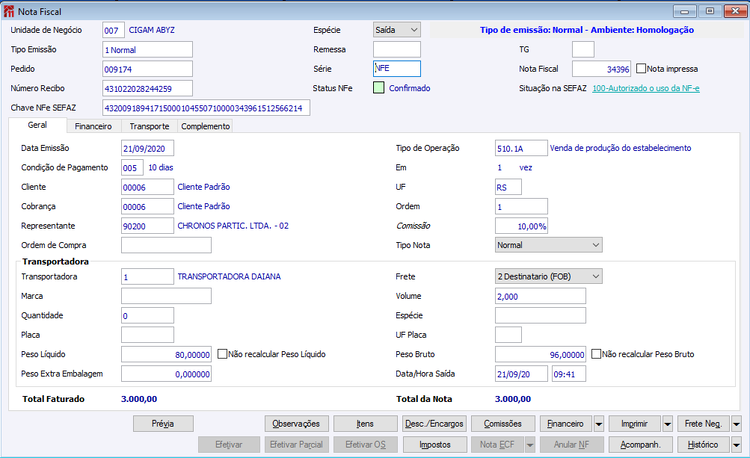Open Desc./Encargos button
The width and height of the screenshot is (750, 458).
(434, 424)
